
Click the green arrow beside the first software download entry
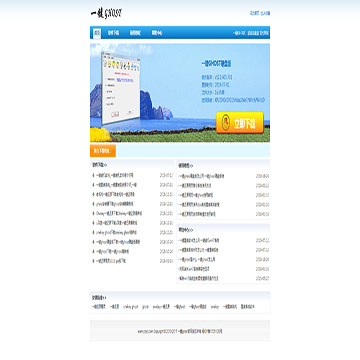tap(93, 175)
